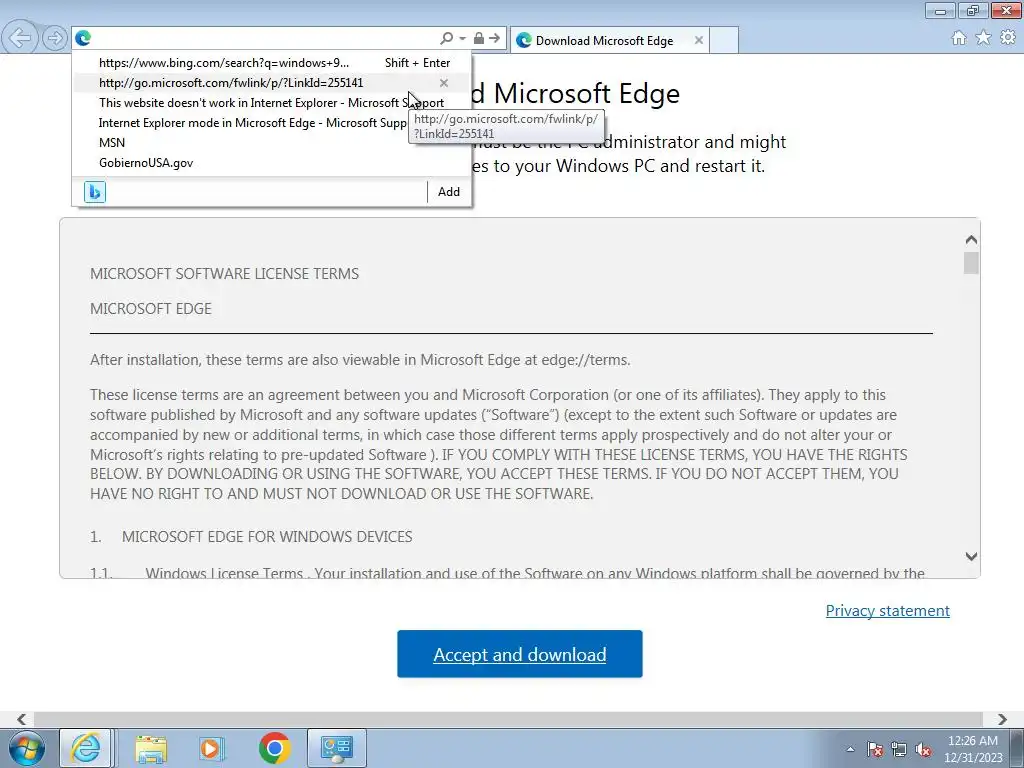Viewport: 1024px width, 768px height.
Task: Close the Download Microsoft Edge tab
Action: point(699,40)
